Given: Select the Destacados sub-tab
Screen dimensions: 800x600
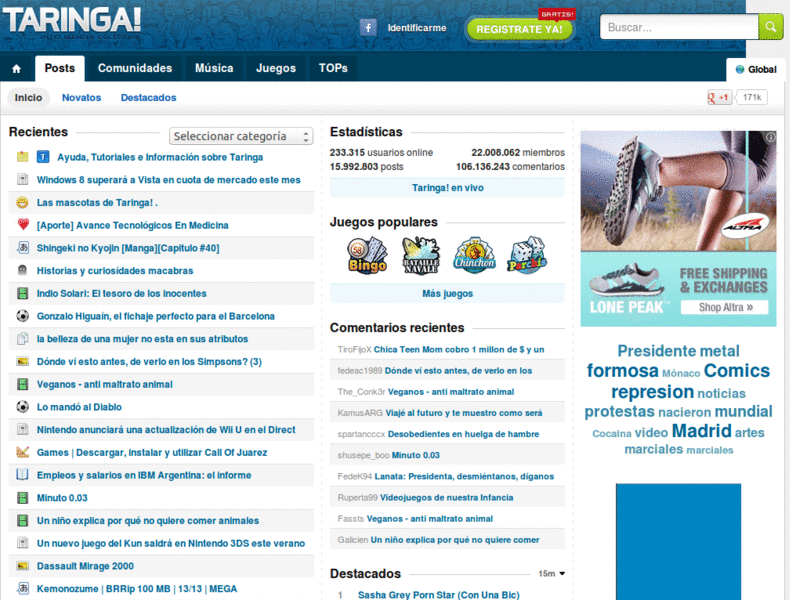Looking at the screenshot, I should point(148,97).
